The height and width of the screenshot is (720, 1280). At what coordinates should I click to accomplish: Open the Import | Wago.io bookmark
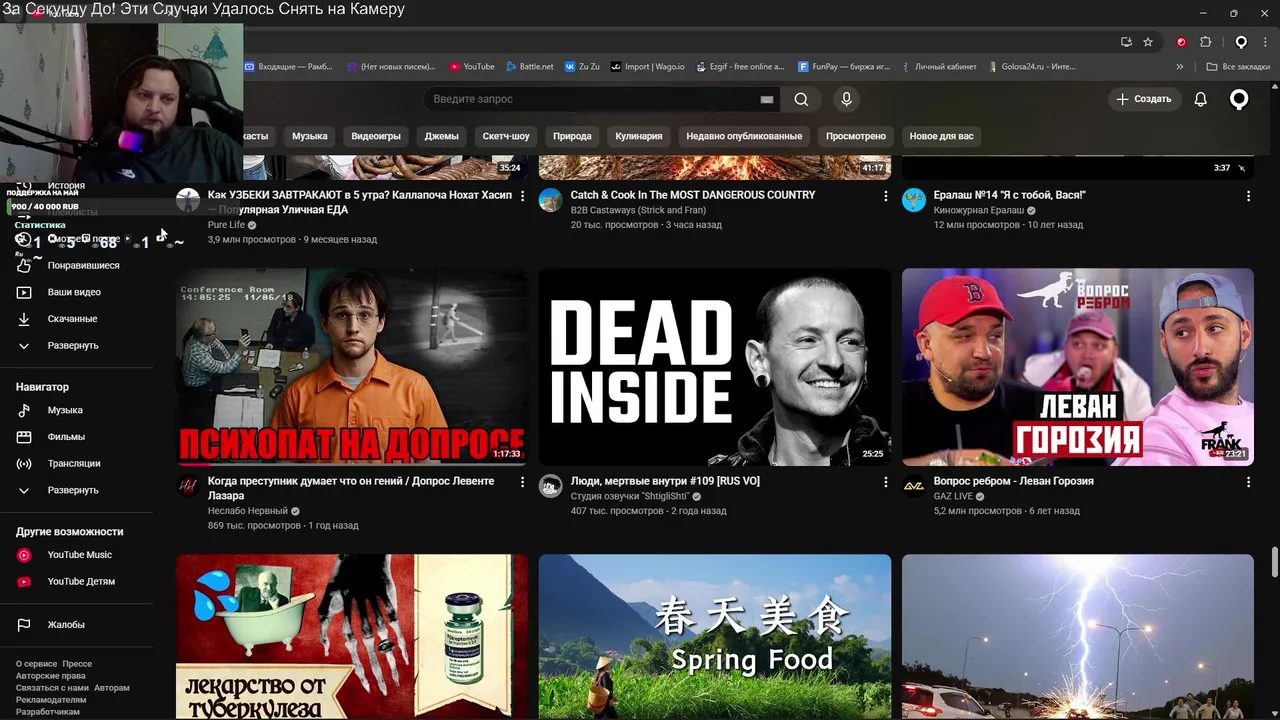click(x=648, y=67)
